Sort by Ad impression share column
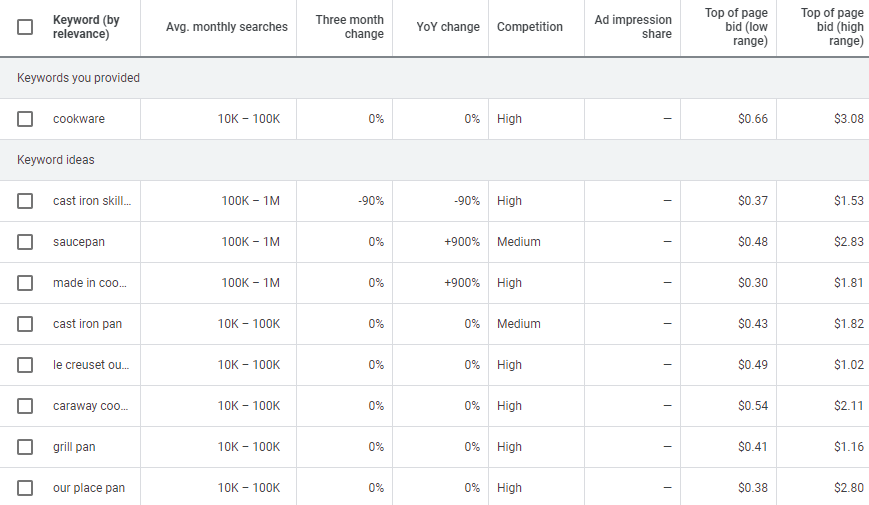This screenshot has width=869, height=505. [633, 27]
